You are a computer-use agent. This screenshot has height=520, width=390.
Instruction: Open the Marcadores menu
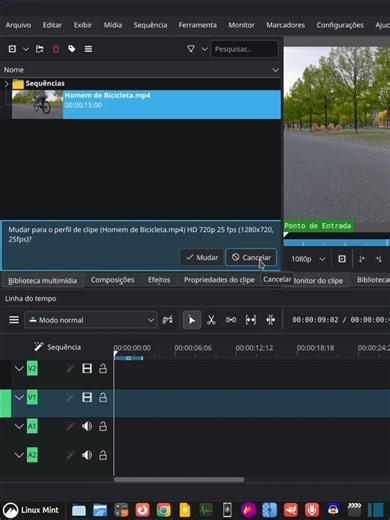coord(285,25)
